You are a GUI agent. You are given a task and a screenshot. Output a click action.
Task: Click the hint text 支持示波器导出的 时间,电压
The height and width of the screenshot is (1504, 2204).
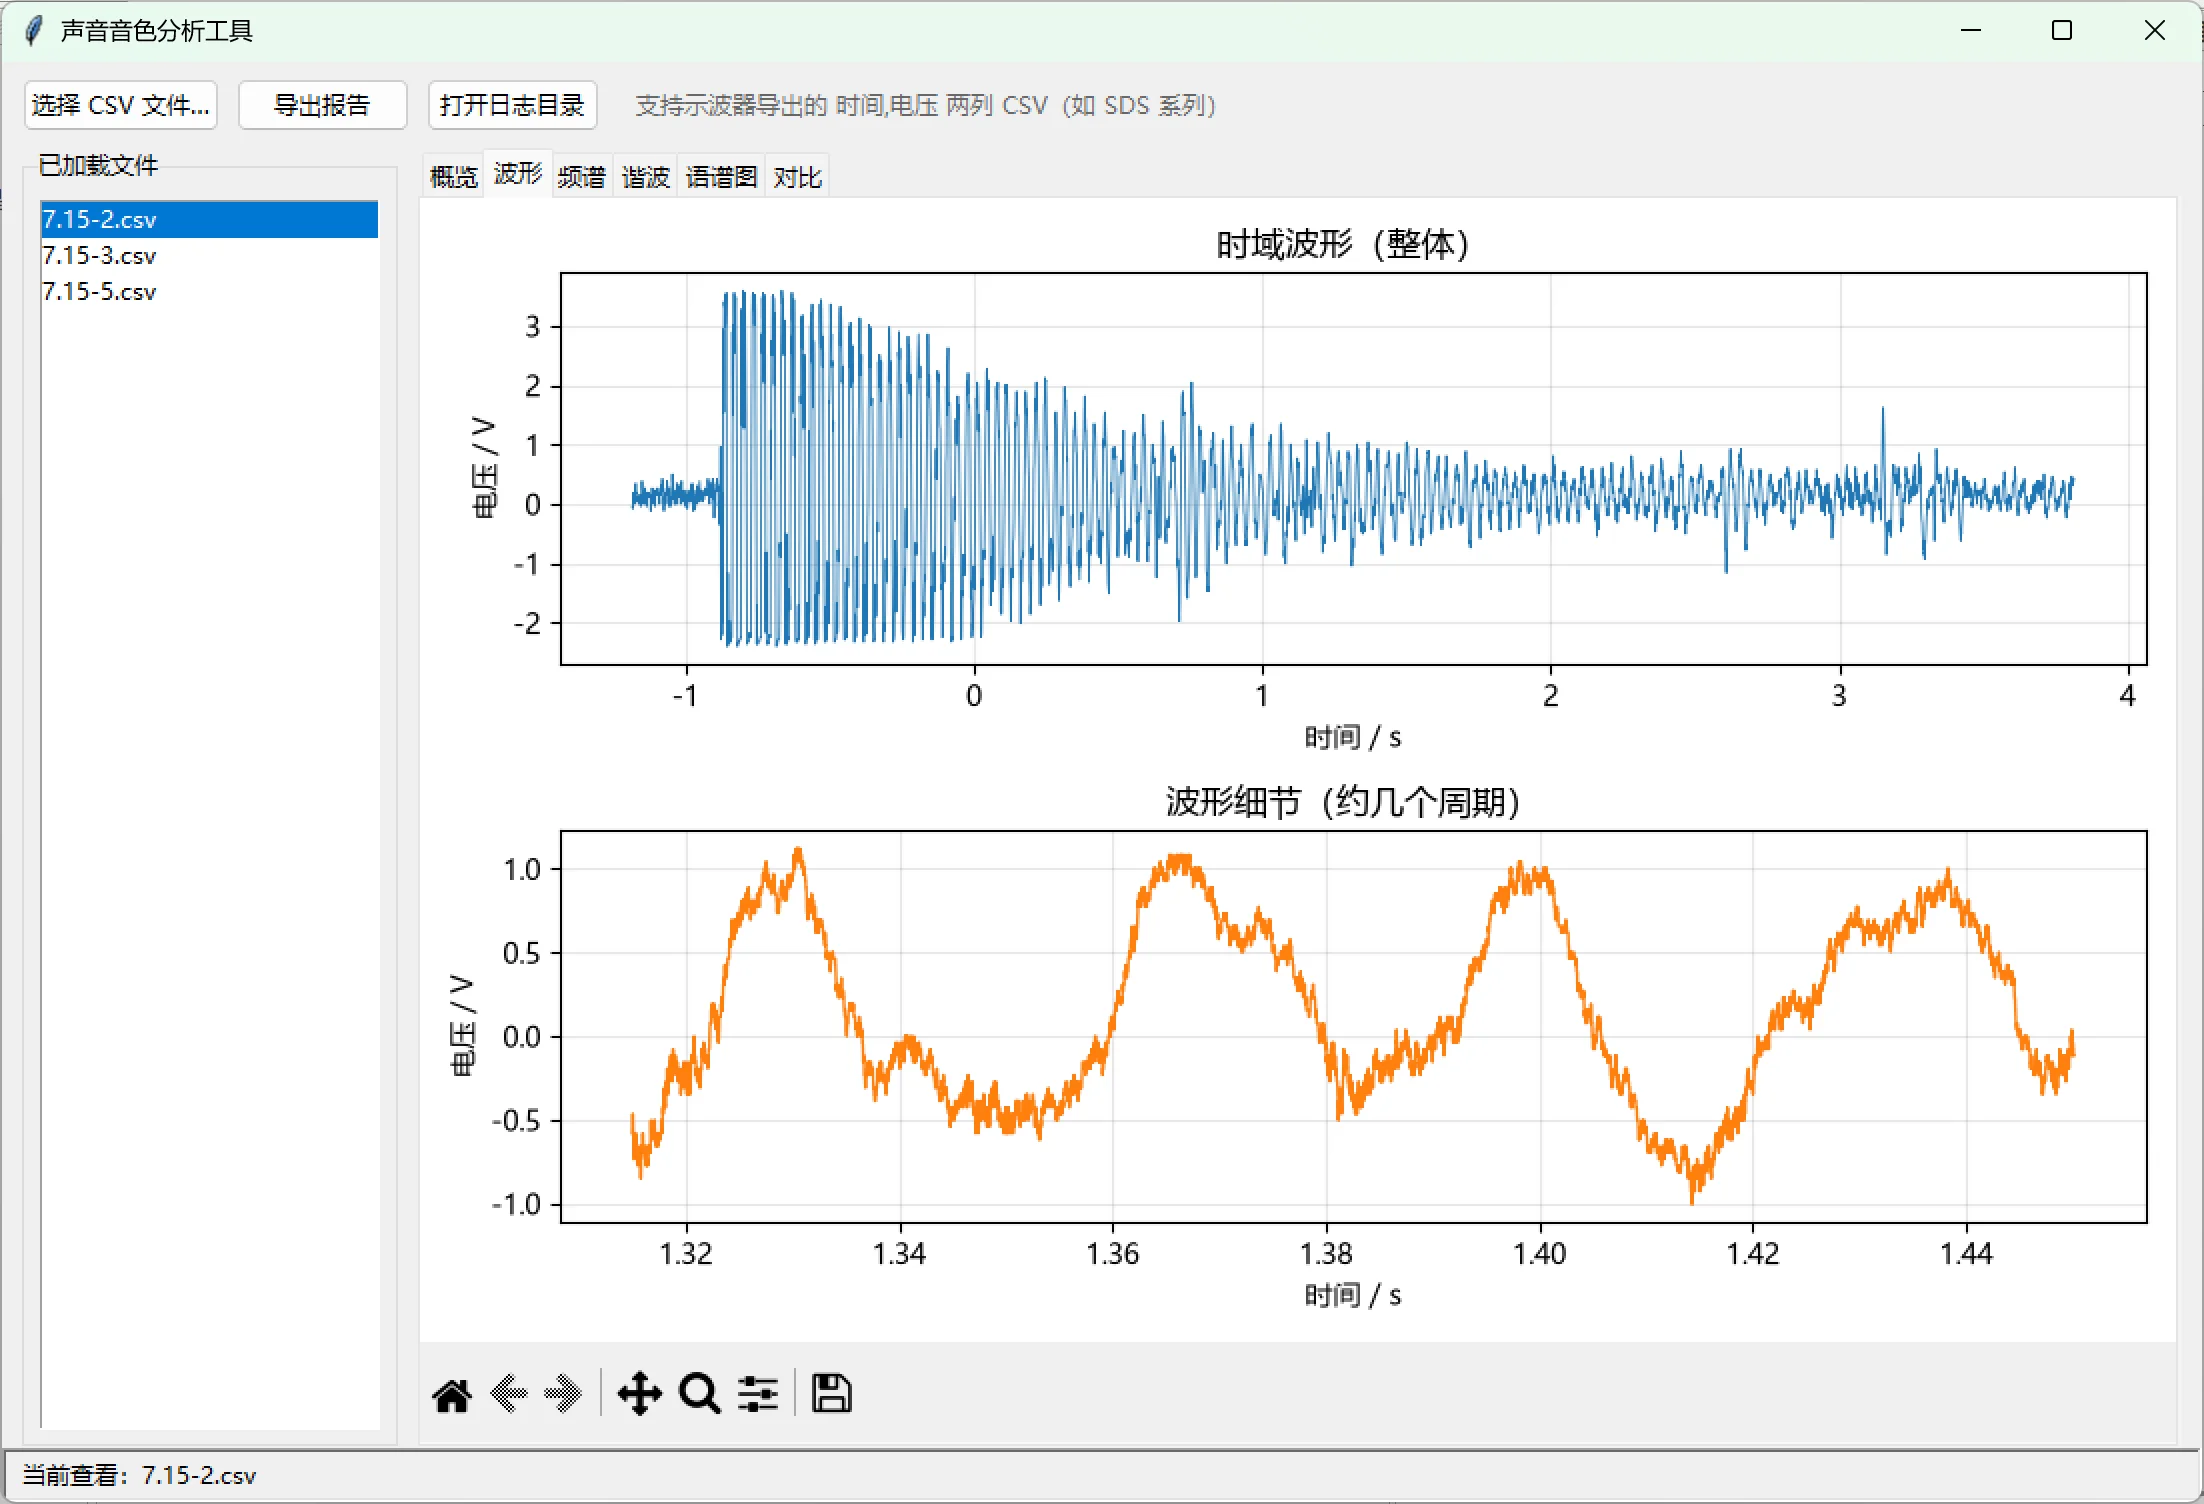(925, 105)
